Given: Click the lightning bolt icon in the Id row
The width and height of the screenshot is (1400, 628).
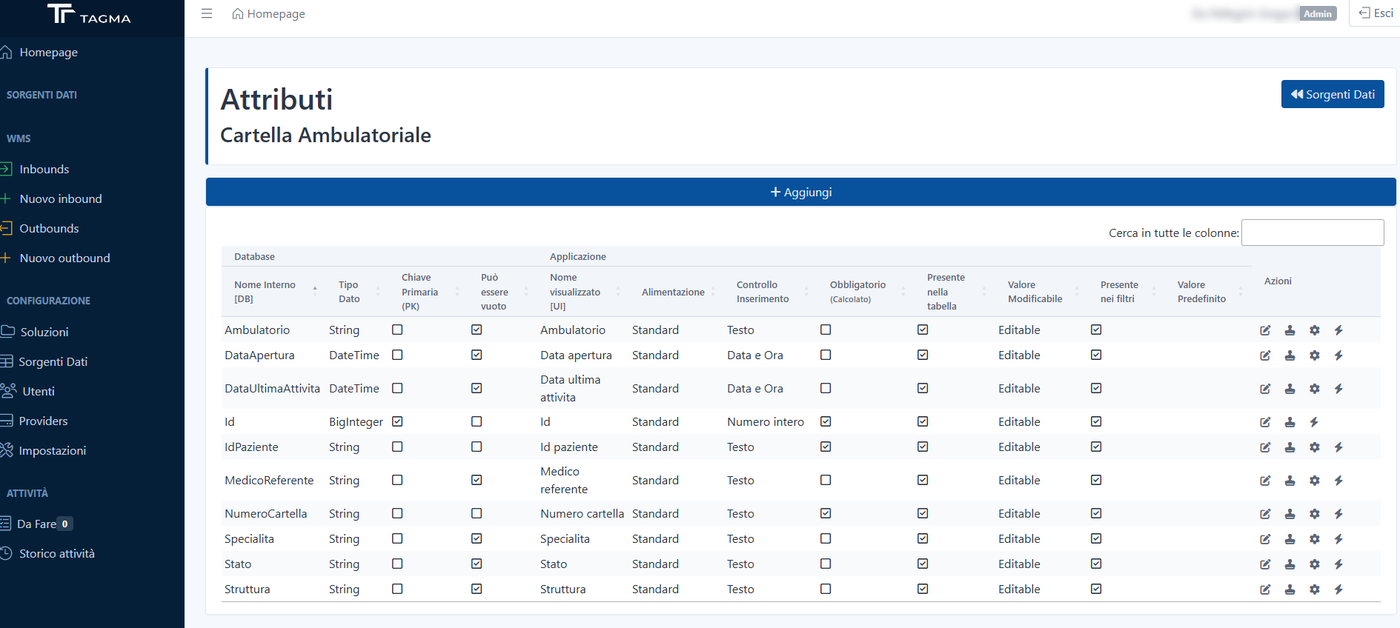Looking at the screenshot, I should click(x=1315, y=422).
